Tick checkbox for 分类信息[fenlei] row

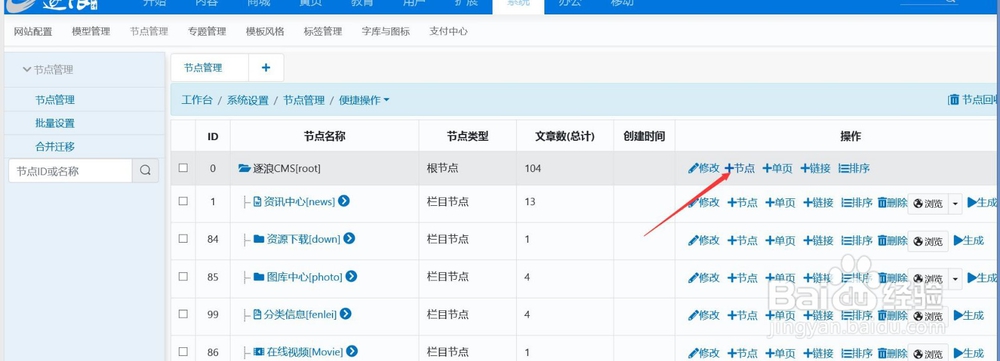point(183,314)
